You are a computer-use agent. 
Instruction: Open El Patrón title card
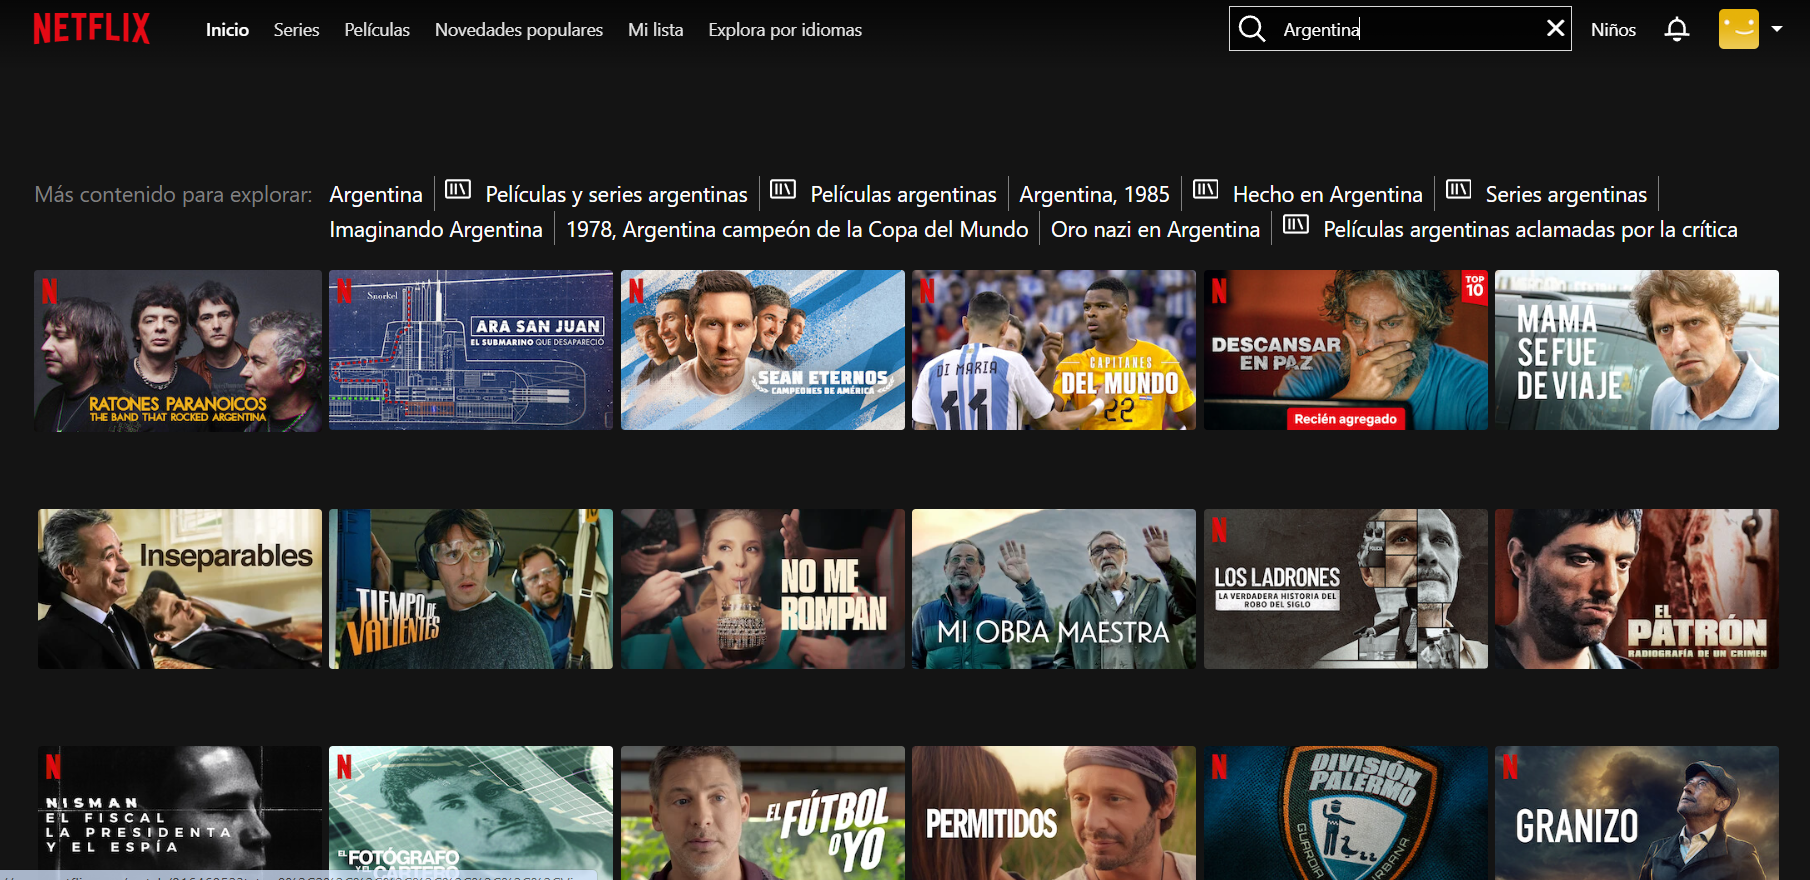pos(1637,589)
